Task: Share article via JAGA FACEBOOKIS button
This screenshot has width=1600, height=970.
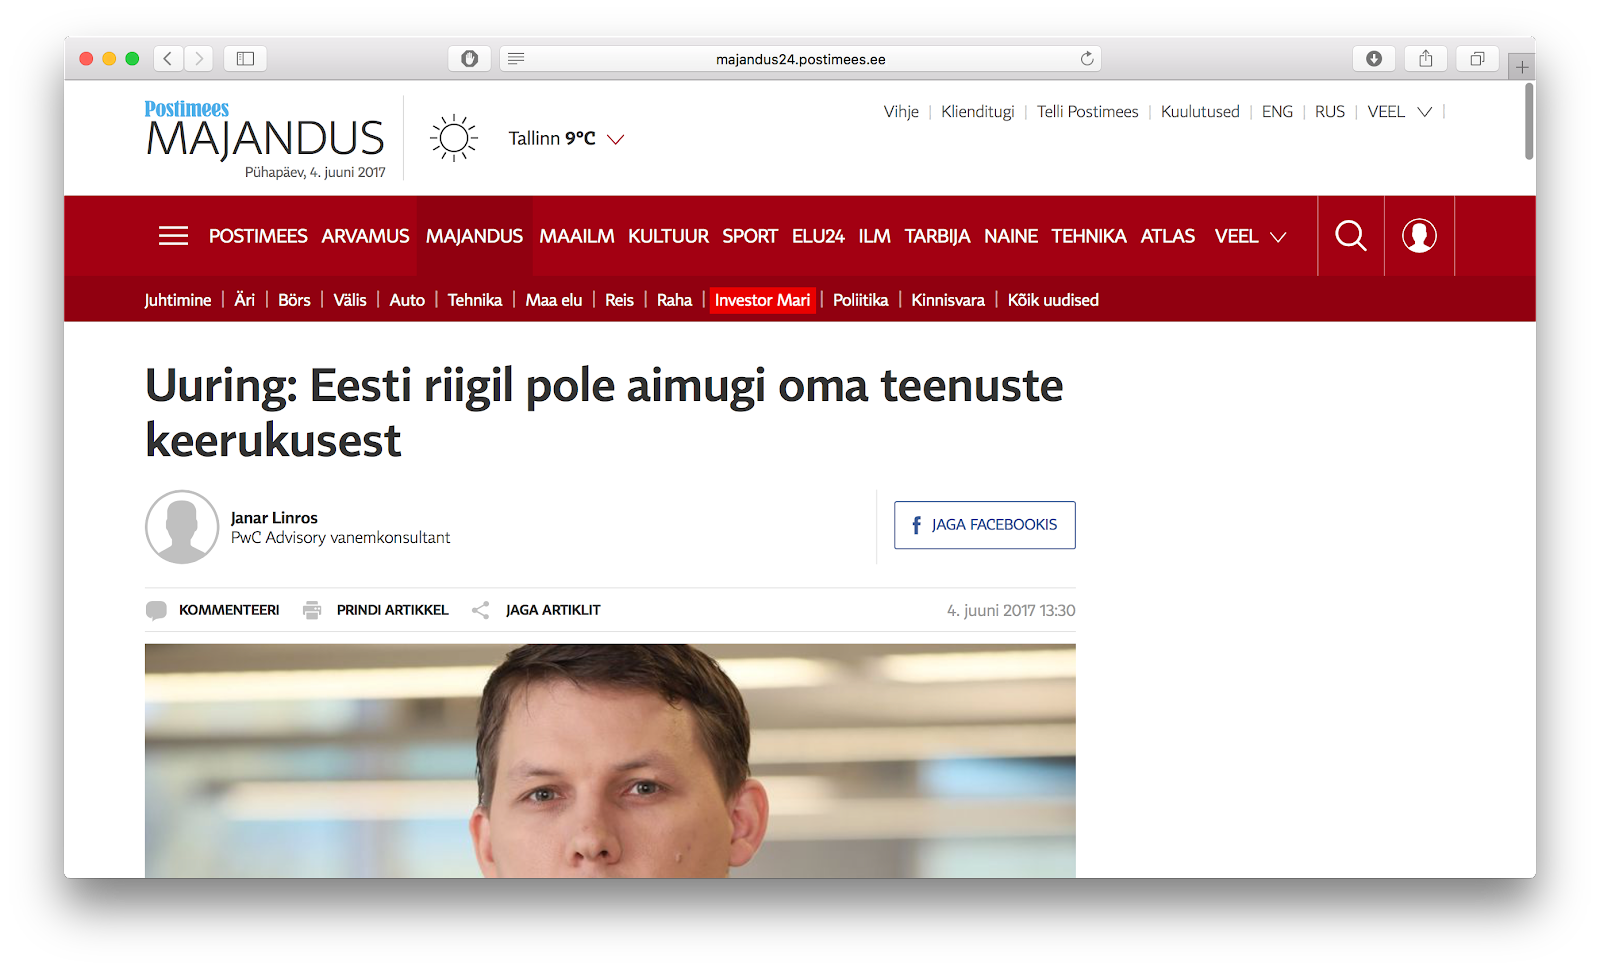Action: [x=985, y=525]
